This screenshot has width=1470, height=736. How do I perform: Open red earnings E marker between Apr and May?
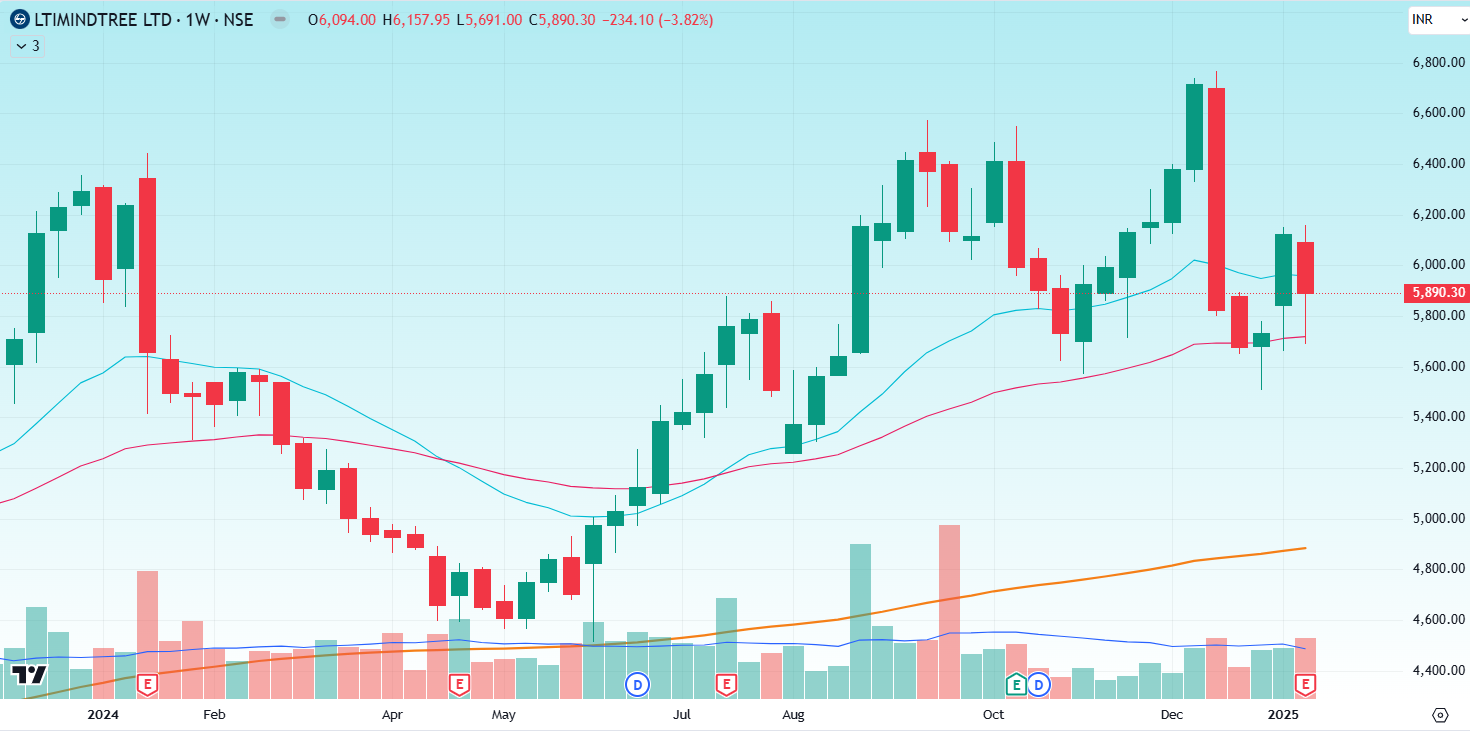pos(459,685)
